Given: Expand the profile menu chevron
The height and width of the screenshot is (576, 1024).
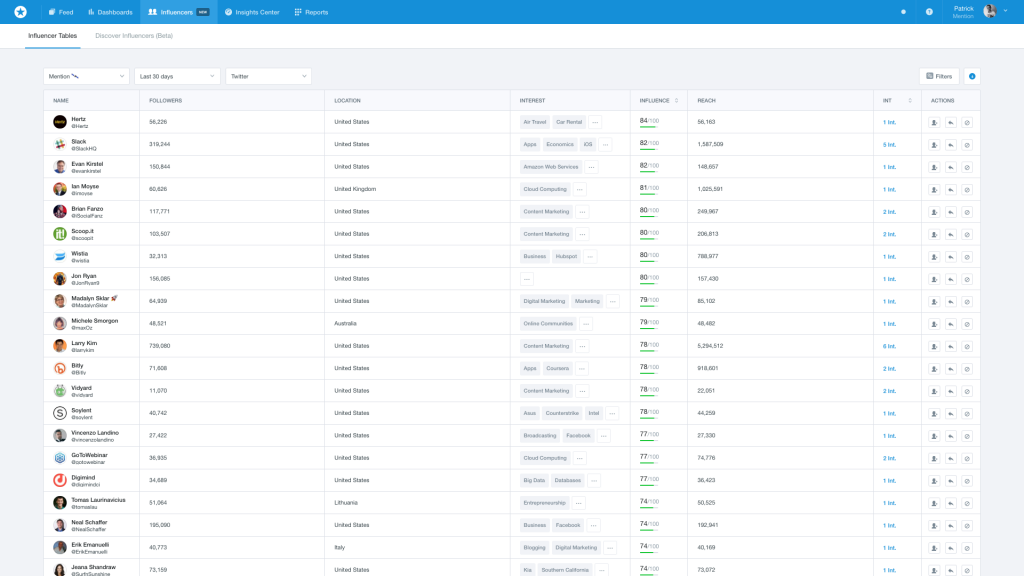Looking at the screenshot, I should tap(1005, 11).
